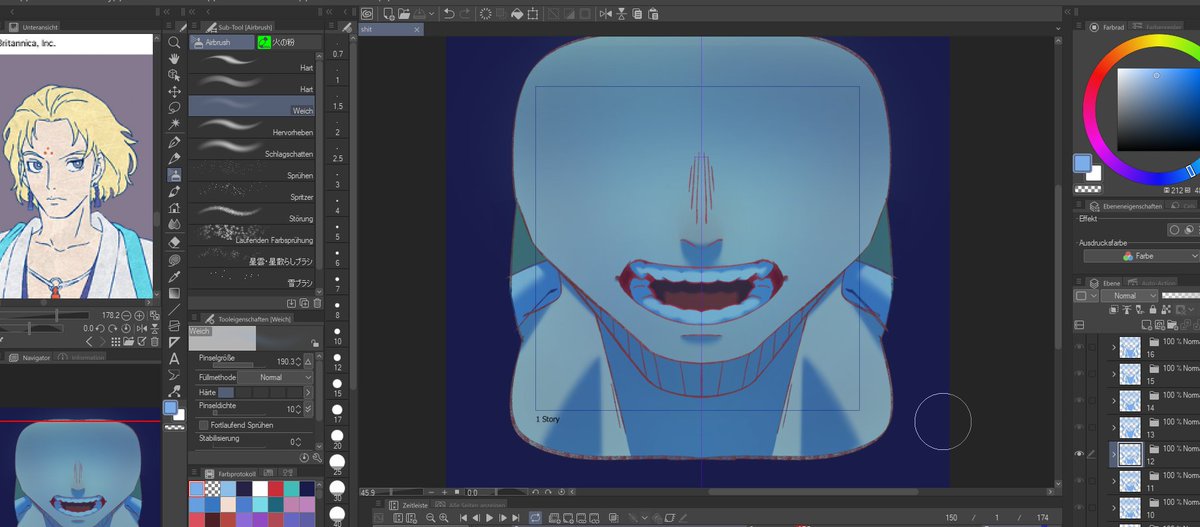Screen dimensions: 1200x527
Task: Flip the canvas horizontally
Action: pyautogui.click(x=604, y=13)
